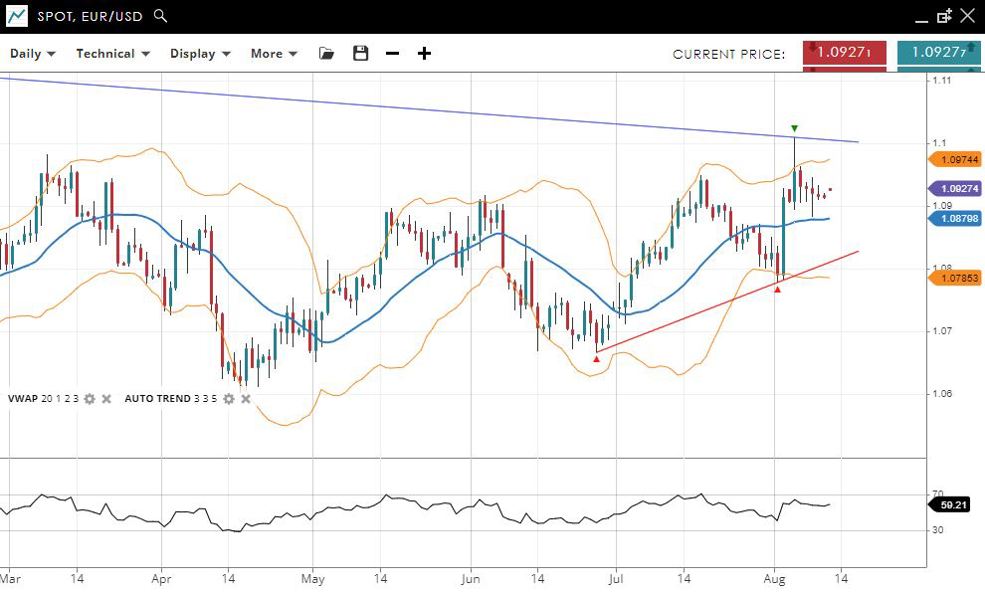Select the purple 1.09274 current price label

click(x=955, y=188)
